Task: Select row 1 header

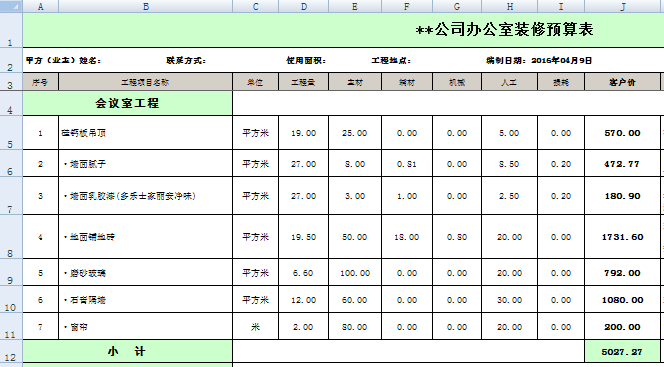Action: point(11,30)
